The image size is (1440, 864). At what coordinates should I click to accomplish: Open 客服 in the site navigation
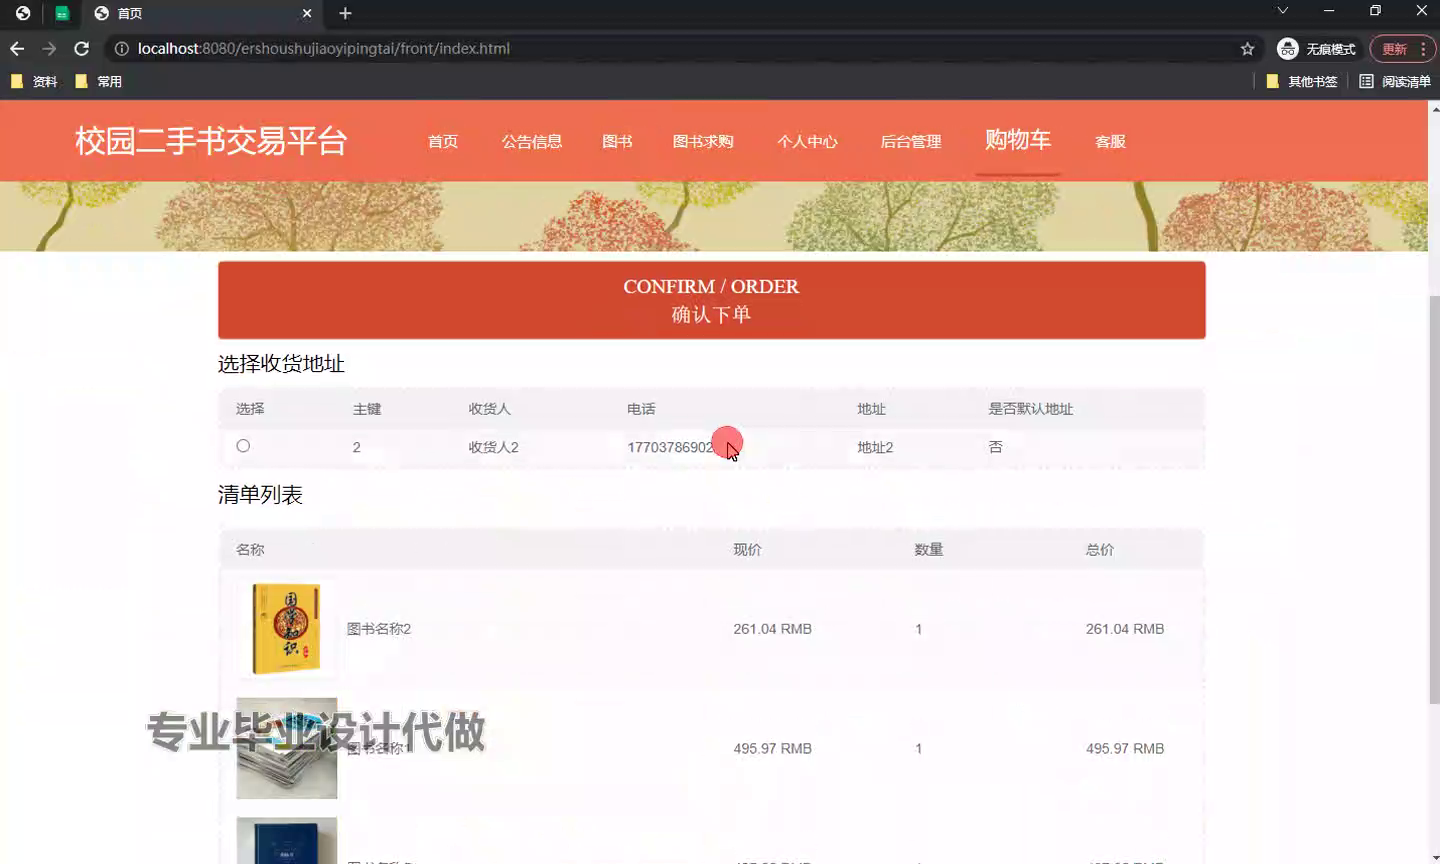pyautogui.click(x=1110, y=141)
